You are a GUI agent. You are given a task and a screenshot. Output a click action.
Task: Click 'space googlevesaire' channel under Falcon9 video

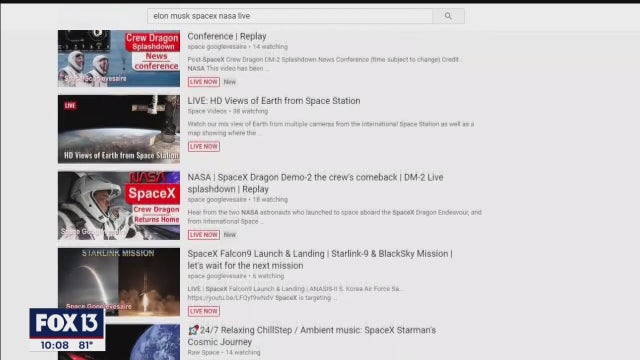(217, 276)
